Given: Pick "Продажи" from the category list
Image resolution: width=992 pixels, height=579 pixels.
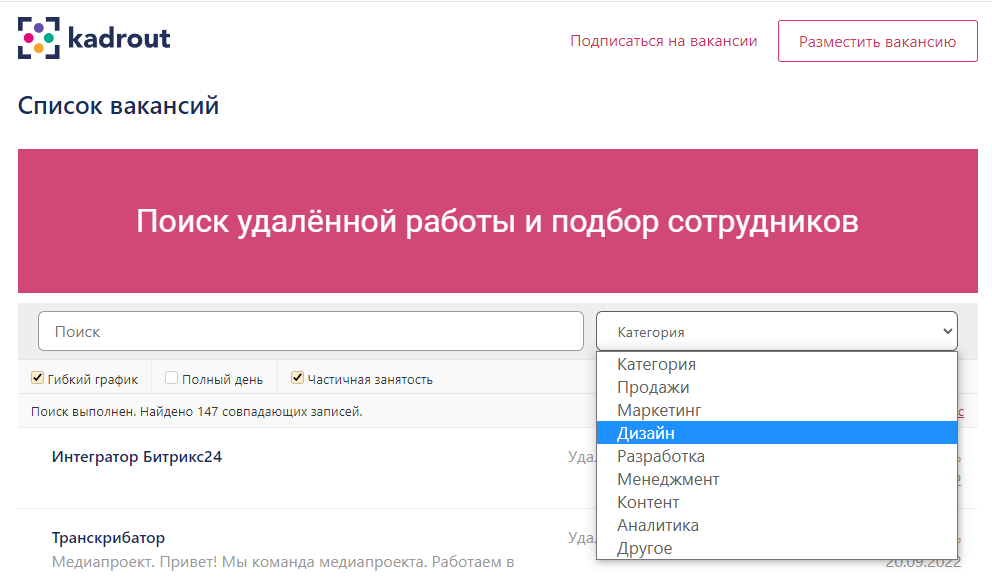Looking at the screenshot, I should [651, 387].
